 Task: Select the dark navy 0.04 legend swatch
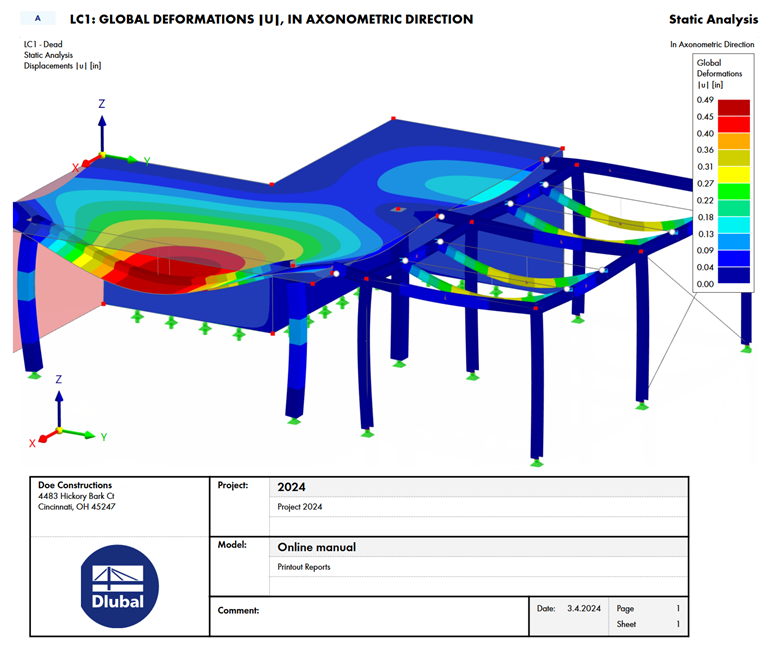733,275
